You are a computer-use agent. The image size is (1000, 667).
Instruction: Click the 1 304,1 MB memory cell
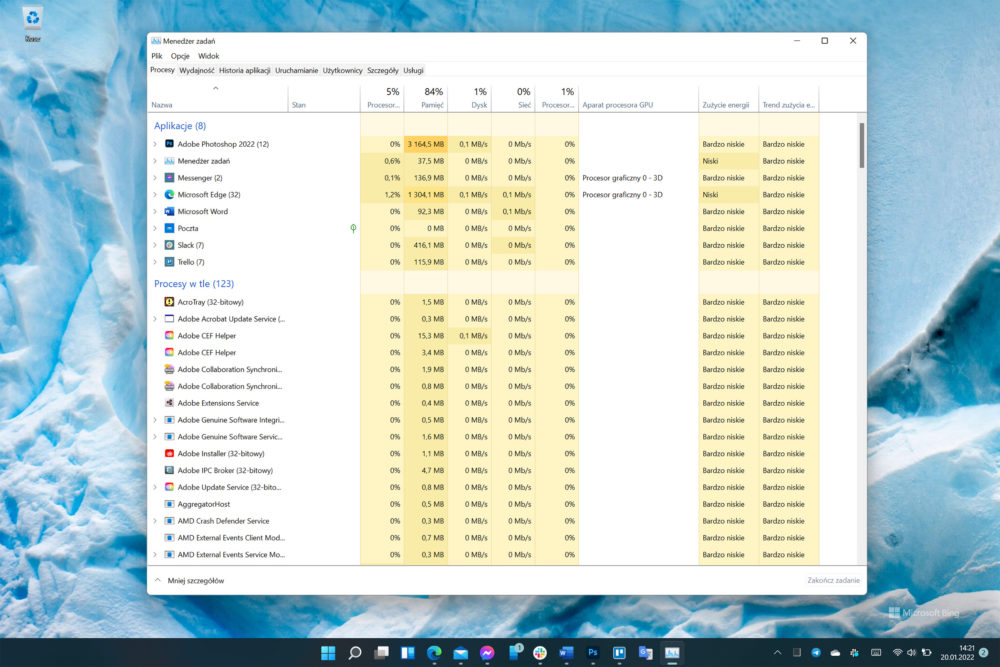pyautogui.click(x=426, y=194)
